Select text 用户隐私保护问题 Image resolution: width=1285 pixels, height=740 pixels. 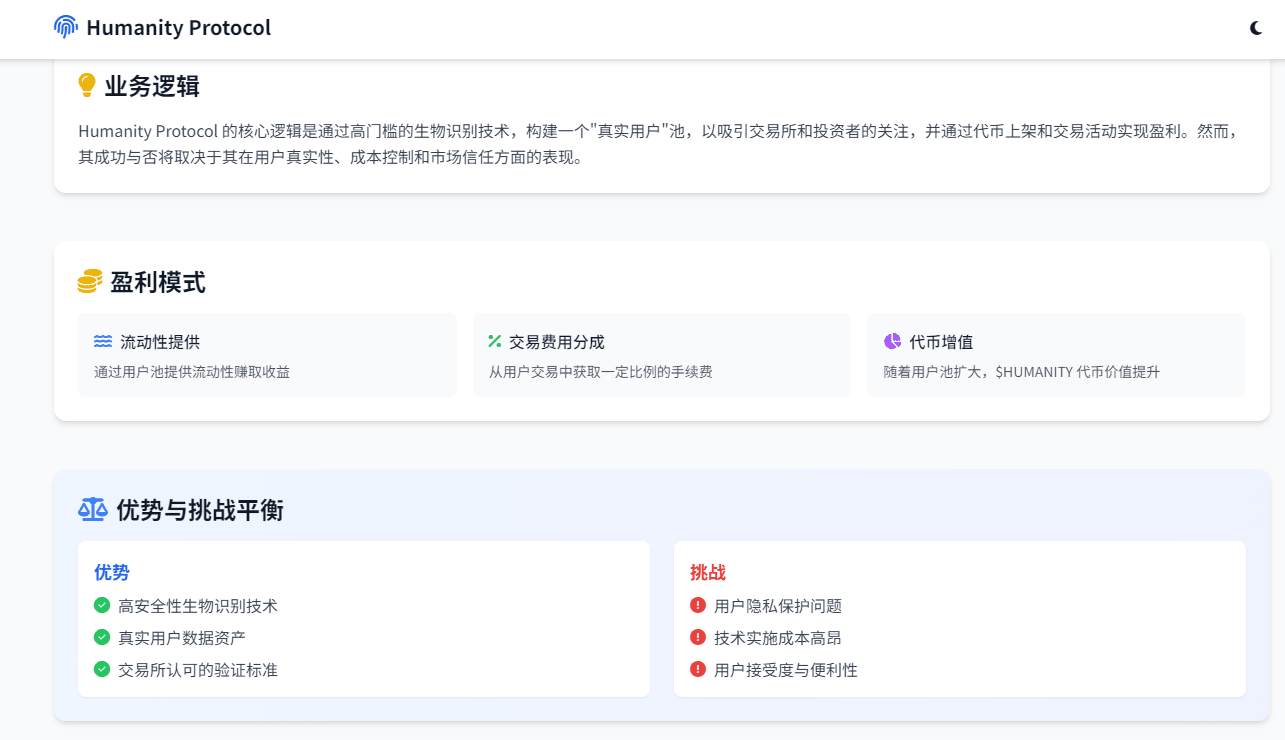tap(778, 606)
